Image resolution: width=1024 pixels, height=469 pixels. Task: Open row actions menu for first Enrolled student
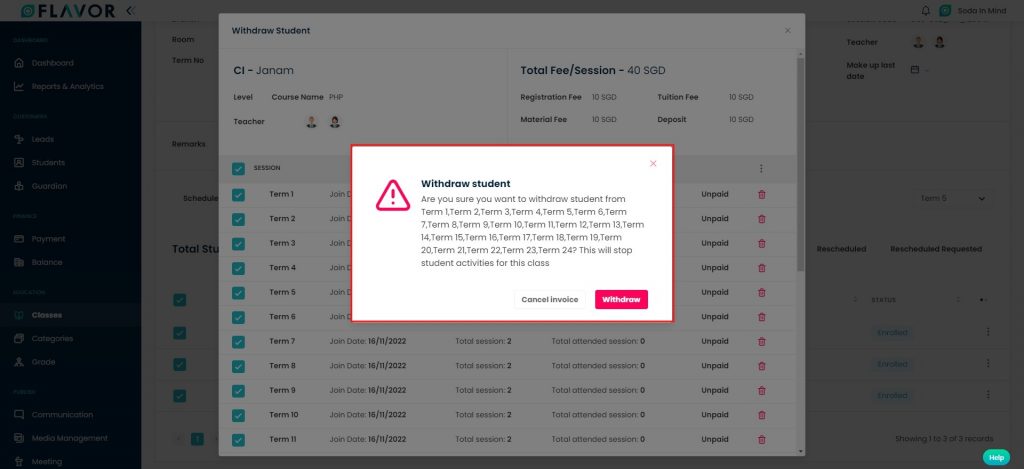(x=987, y=332)
